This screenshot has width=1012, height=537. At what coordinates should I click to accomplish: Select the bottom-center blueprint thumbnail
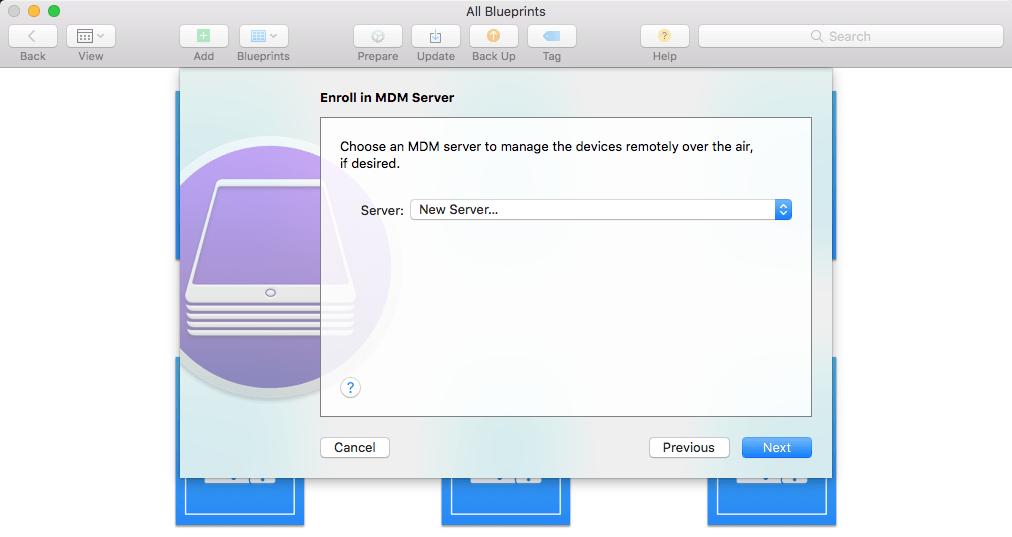click(x=506, y=502)
